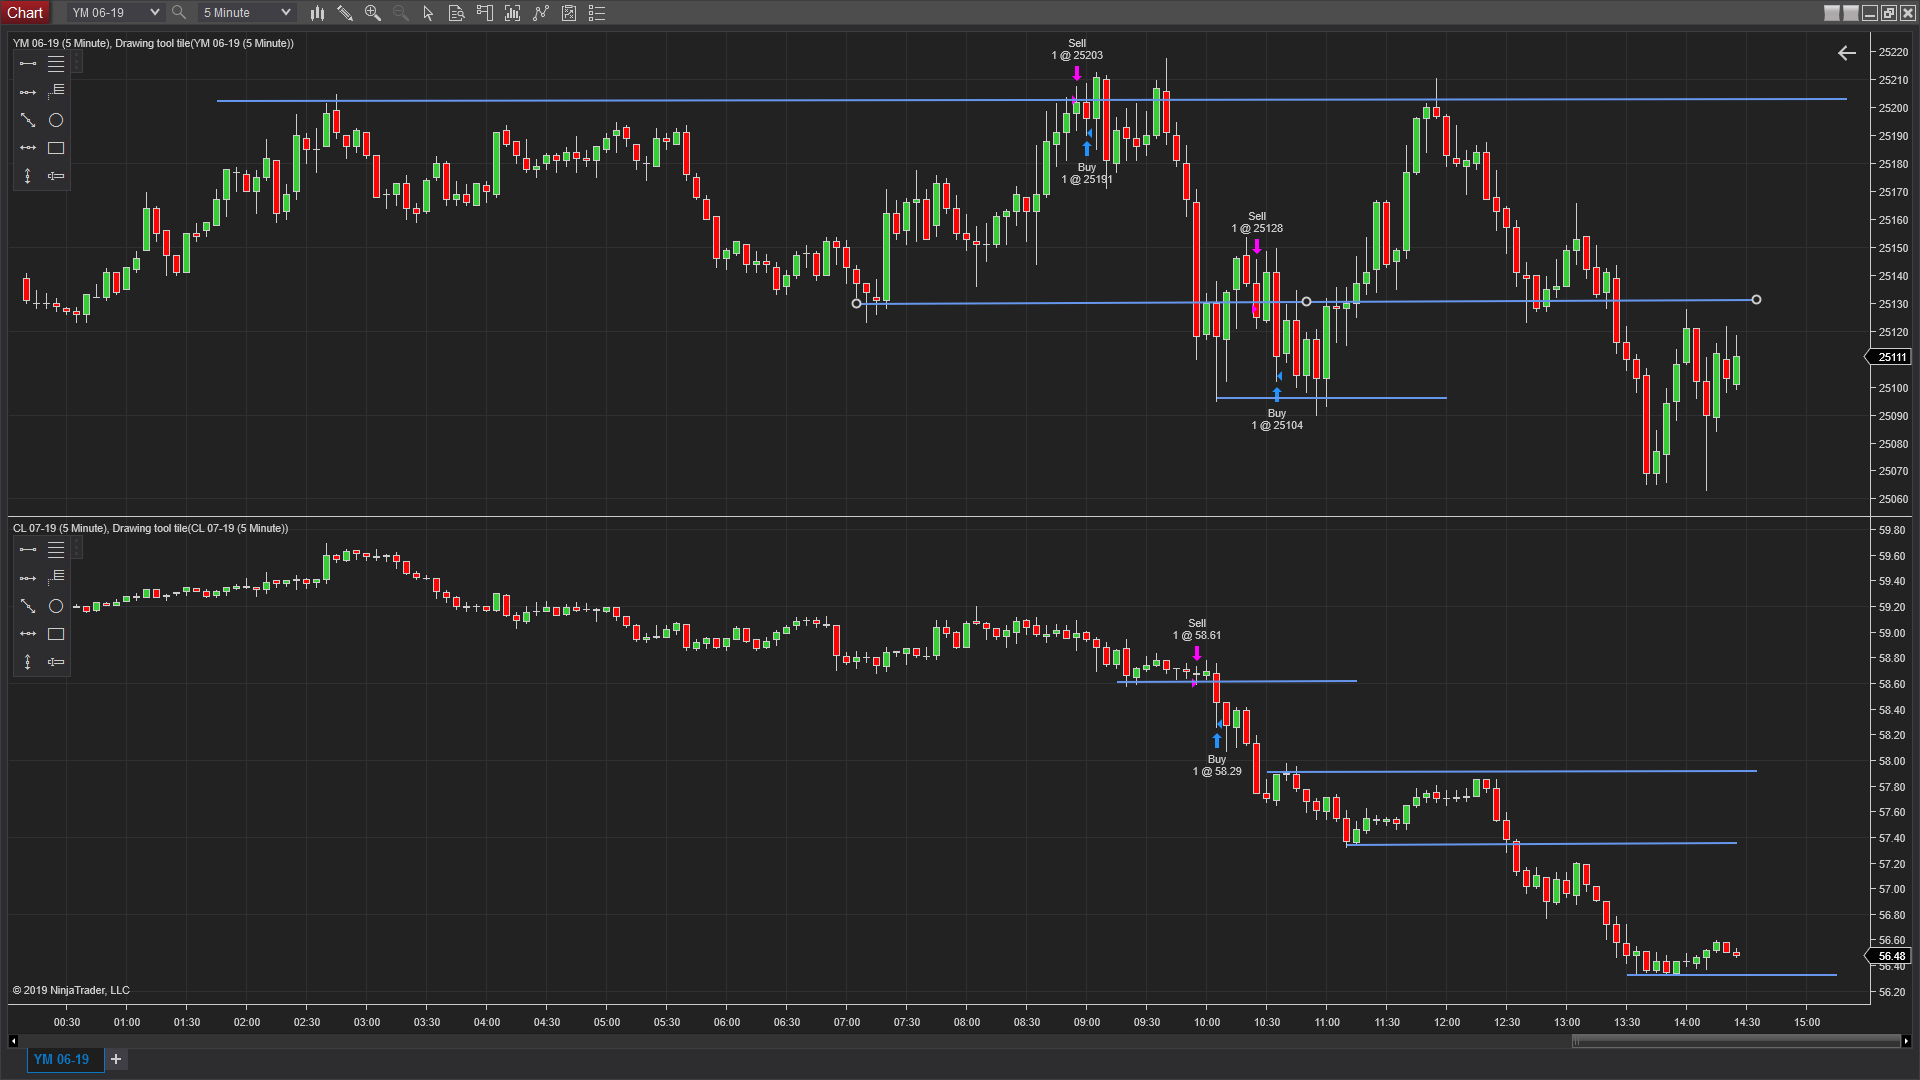Select Ruler tool in YM drawing tile
This screenshot has height=1080, width=1920.
coord(56,176)
